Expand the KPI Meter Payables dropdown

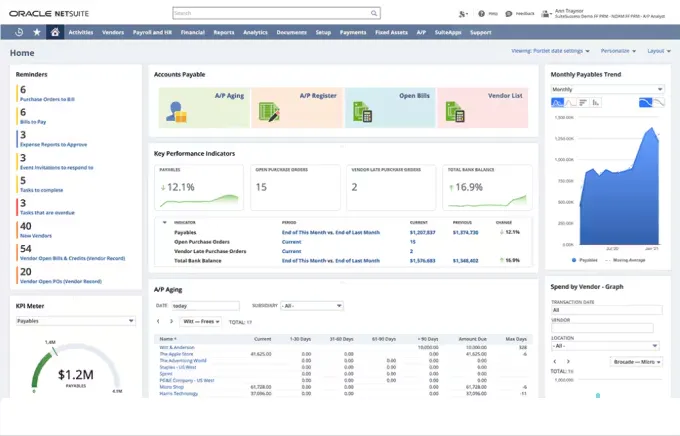point(75,321)
